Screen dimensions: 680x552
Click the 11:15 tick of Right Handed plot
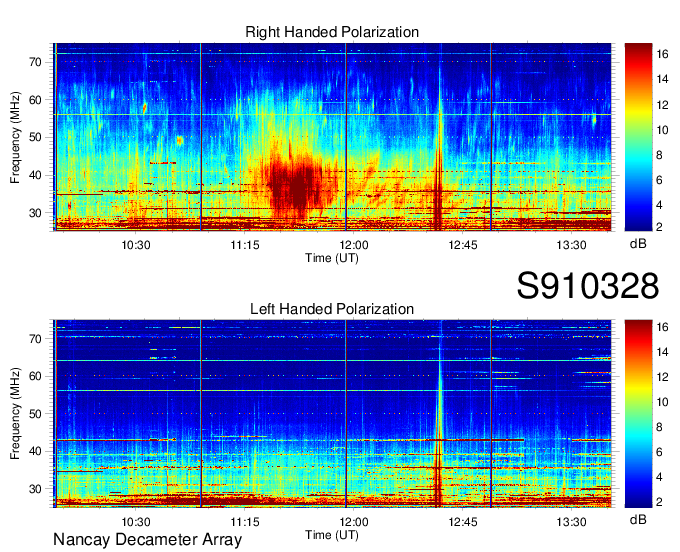(245, 245)
